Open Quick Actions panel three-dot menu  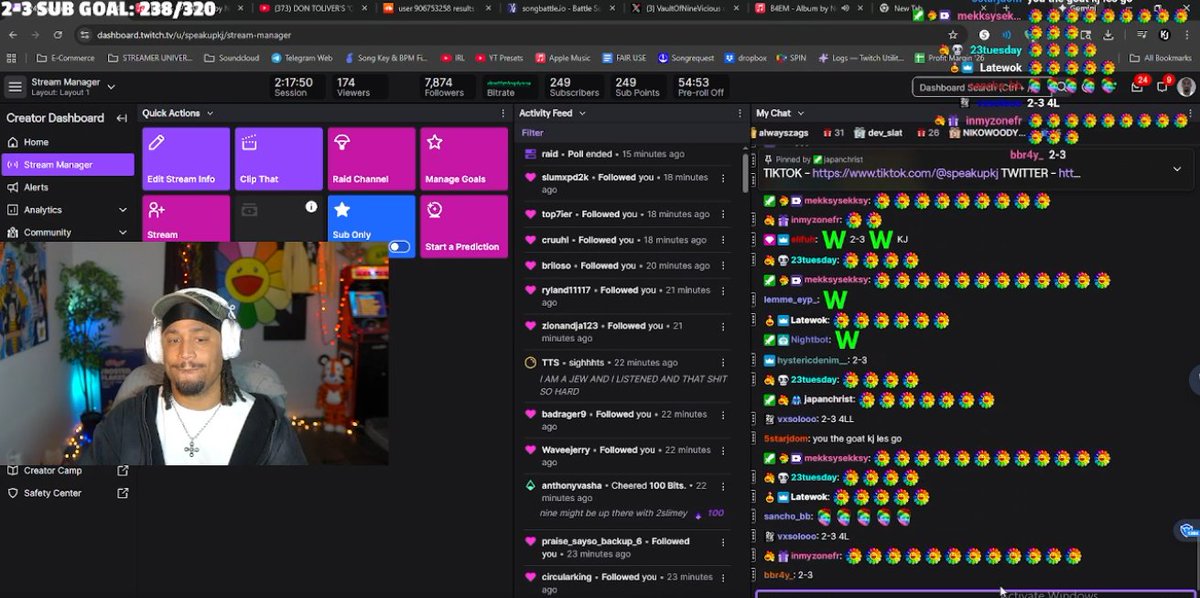pyautogui.click(x=503, y=114)
